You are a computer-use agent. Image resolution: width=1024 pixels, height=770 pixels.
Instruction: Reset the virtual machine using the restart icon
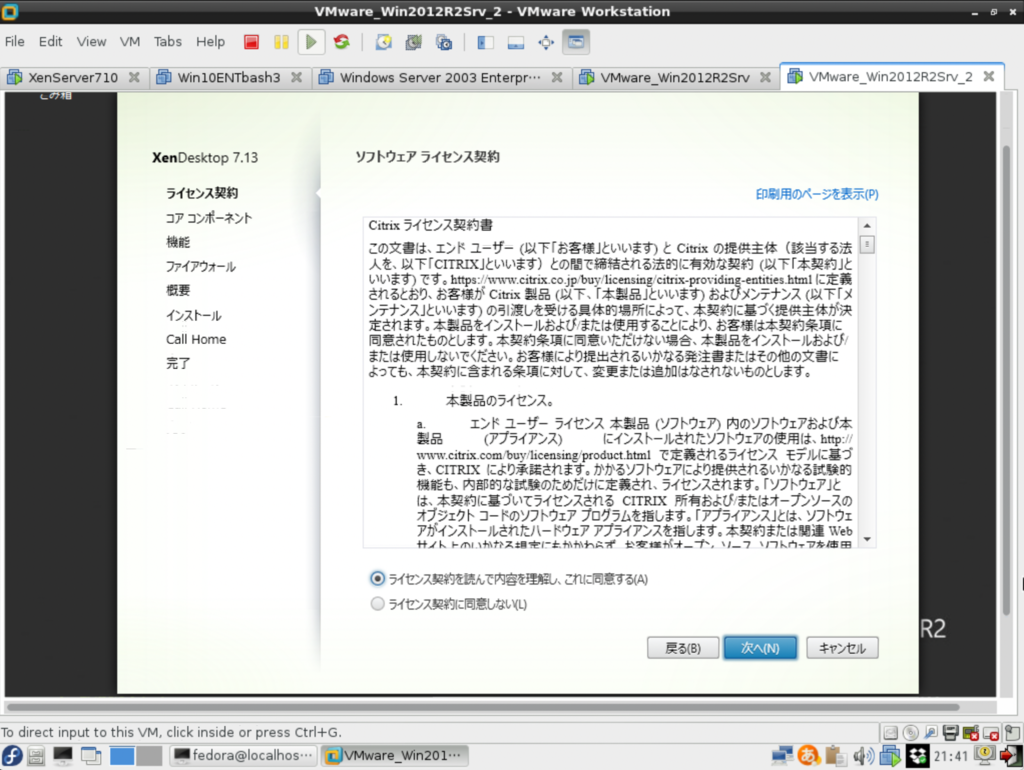pyautogui.click(x=342, y=42)
